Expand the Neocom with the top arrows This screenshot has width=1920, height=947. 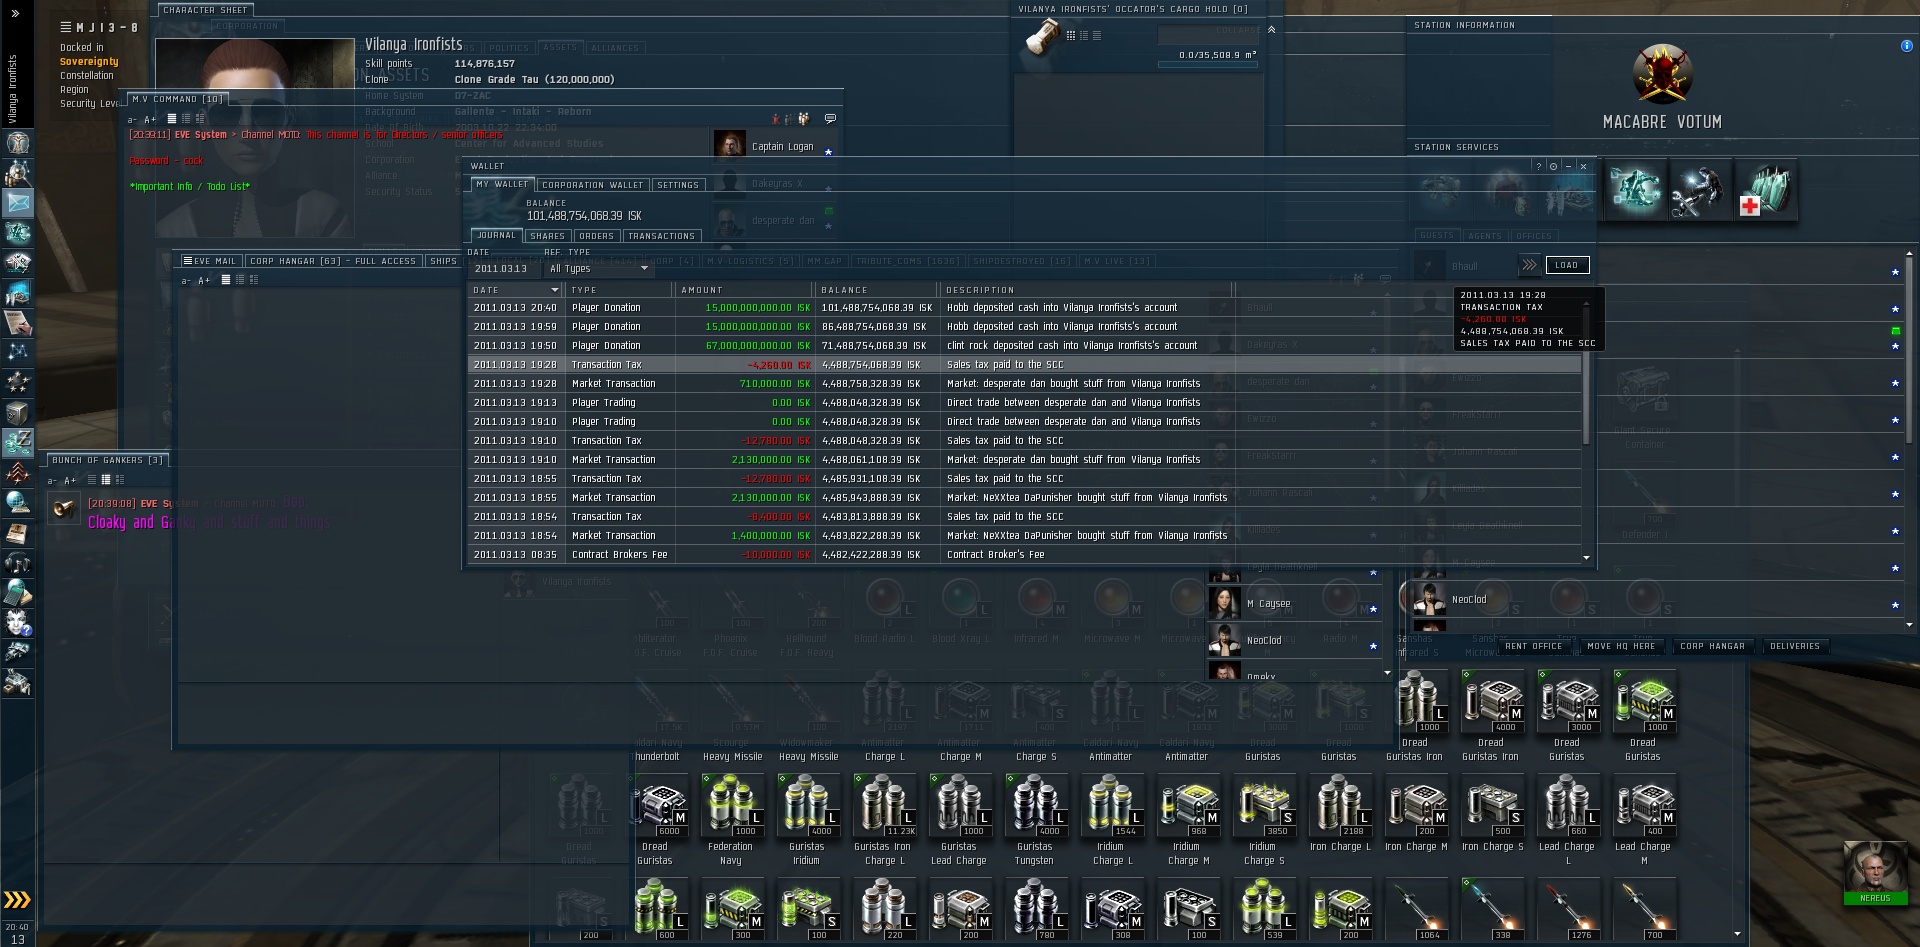click(15, 14)
